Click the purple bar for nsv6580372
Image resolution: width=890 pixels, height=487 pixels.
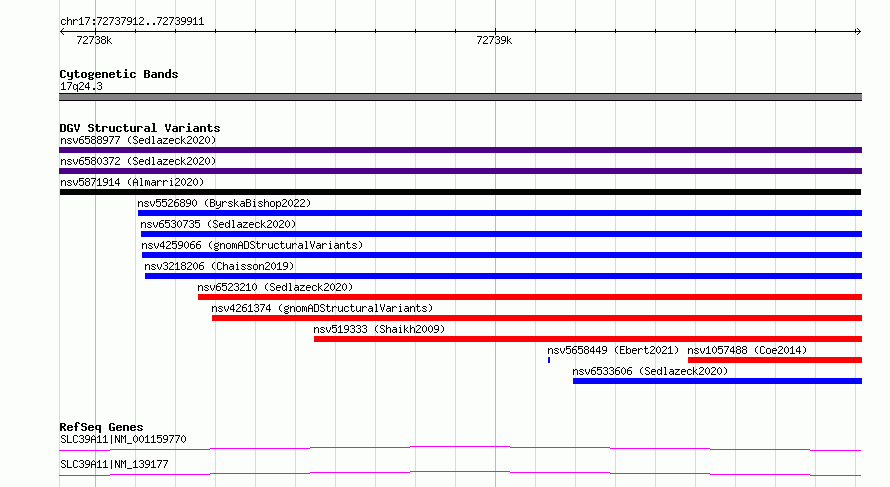460,171
